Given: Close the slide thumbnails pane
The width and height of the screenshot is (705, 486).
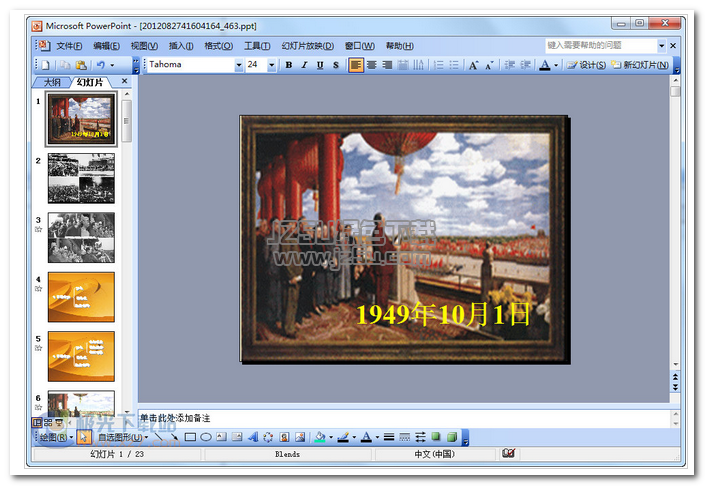Looking at the screenshot, I should pyautogui.click(x=125, y=81).
